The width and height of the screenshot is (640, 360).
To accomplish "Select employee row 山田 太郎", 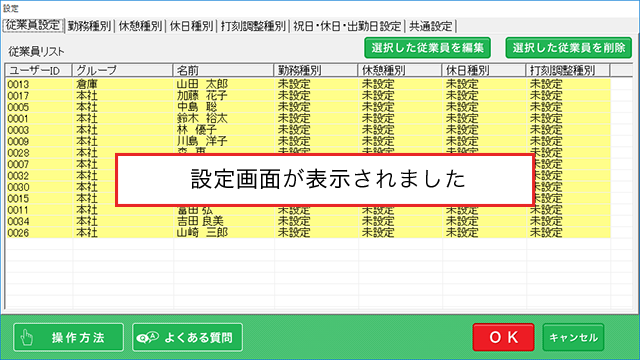I will pyautogui.click(x=308, y=84).
